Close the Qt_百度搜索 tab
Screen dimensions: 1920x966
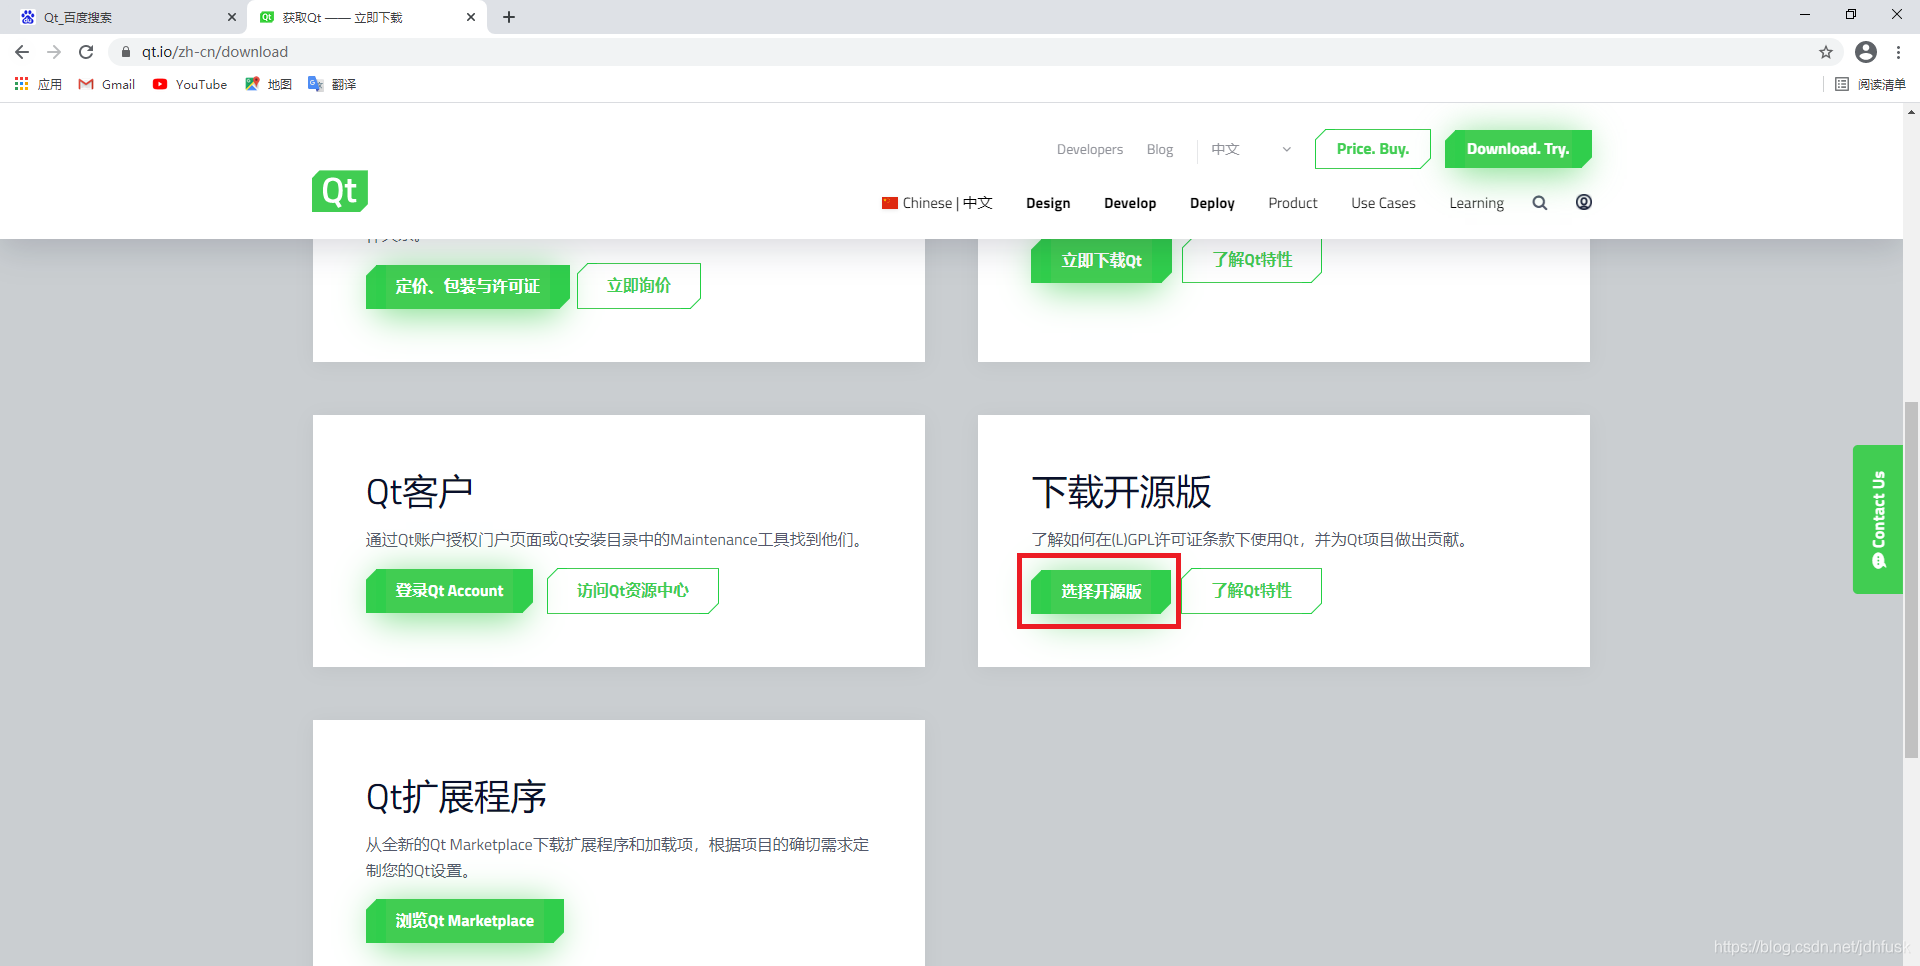[x=232, y=17]
